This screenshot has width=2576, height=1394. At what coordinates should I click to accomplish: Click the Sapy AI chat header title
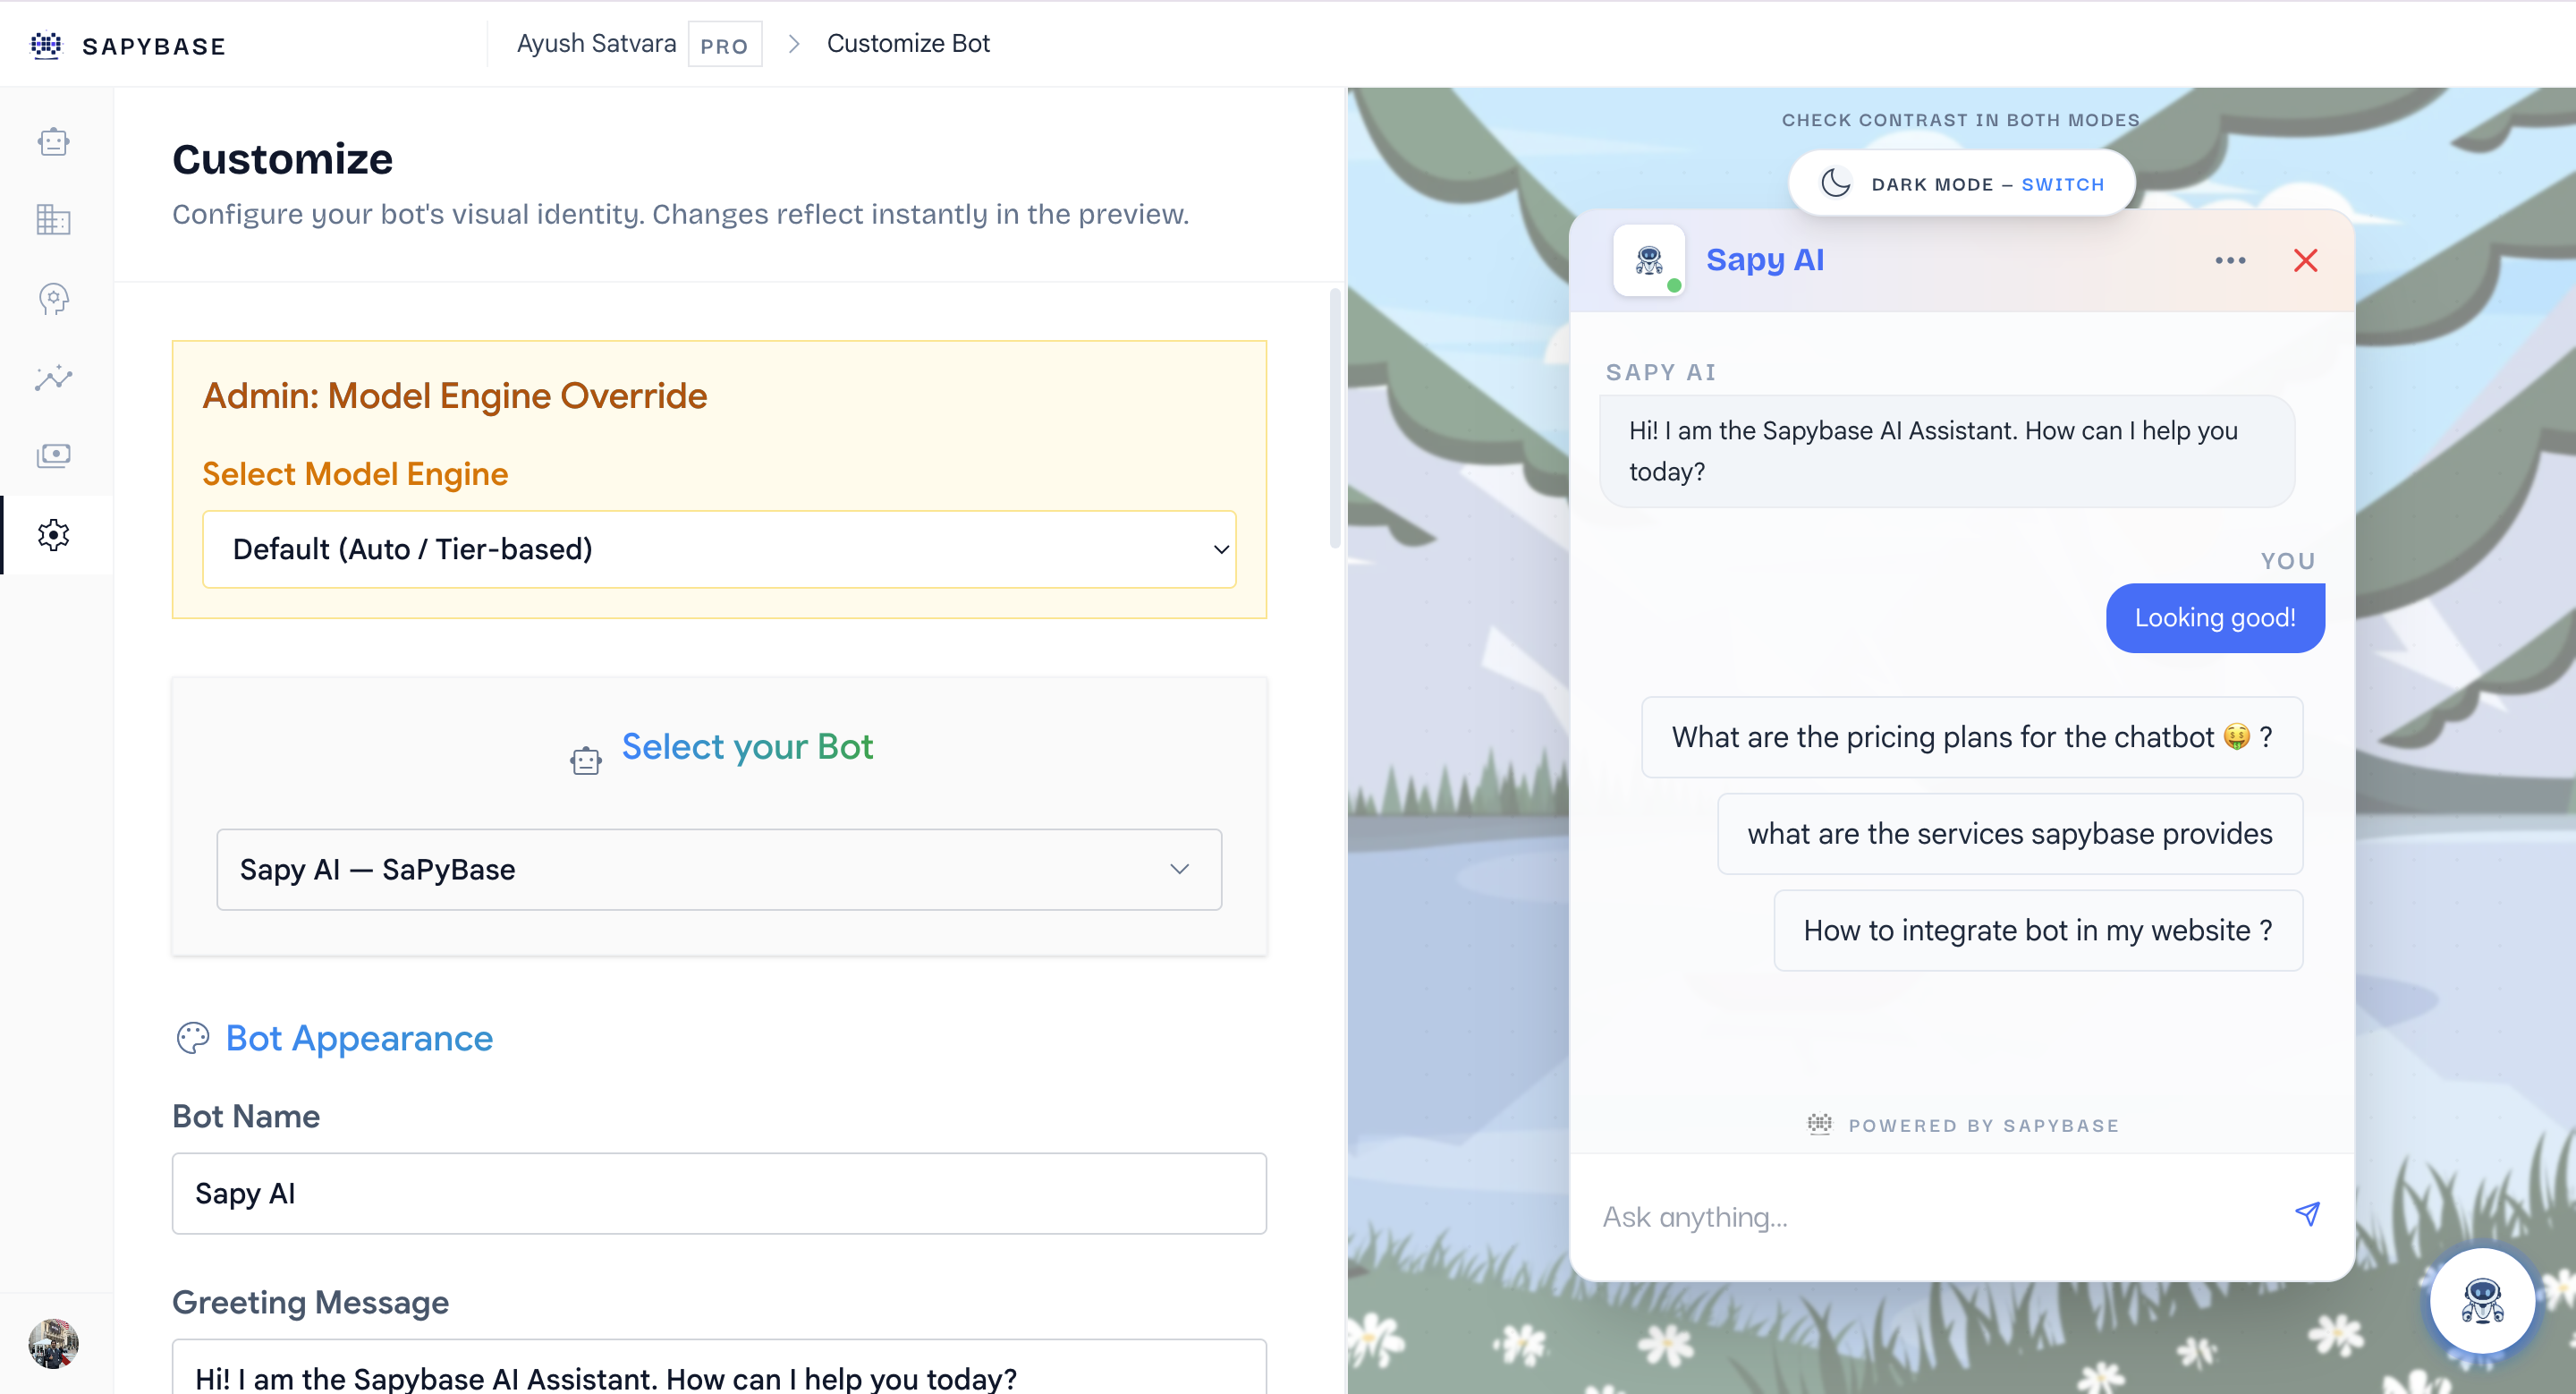1765,260
